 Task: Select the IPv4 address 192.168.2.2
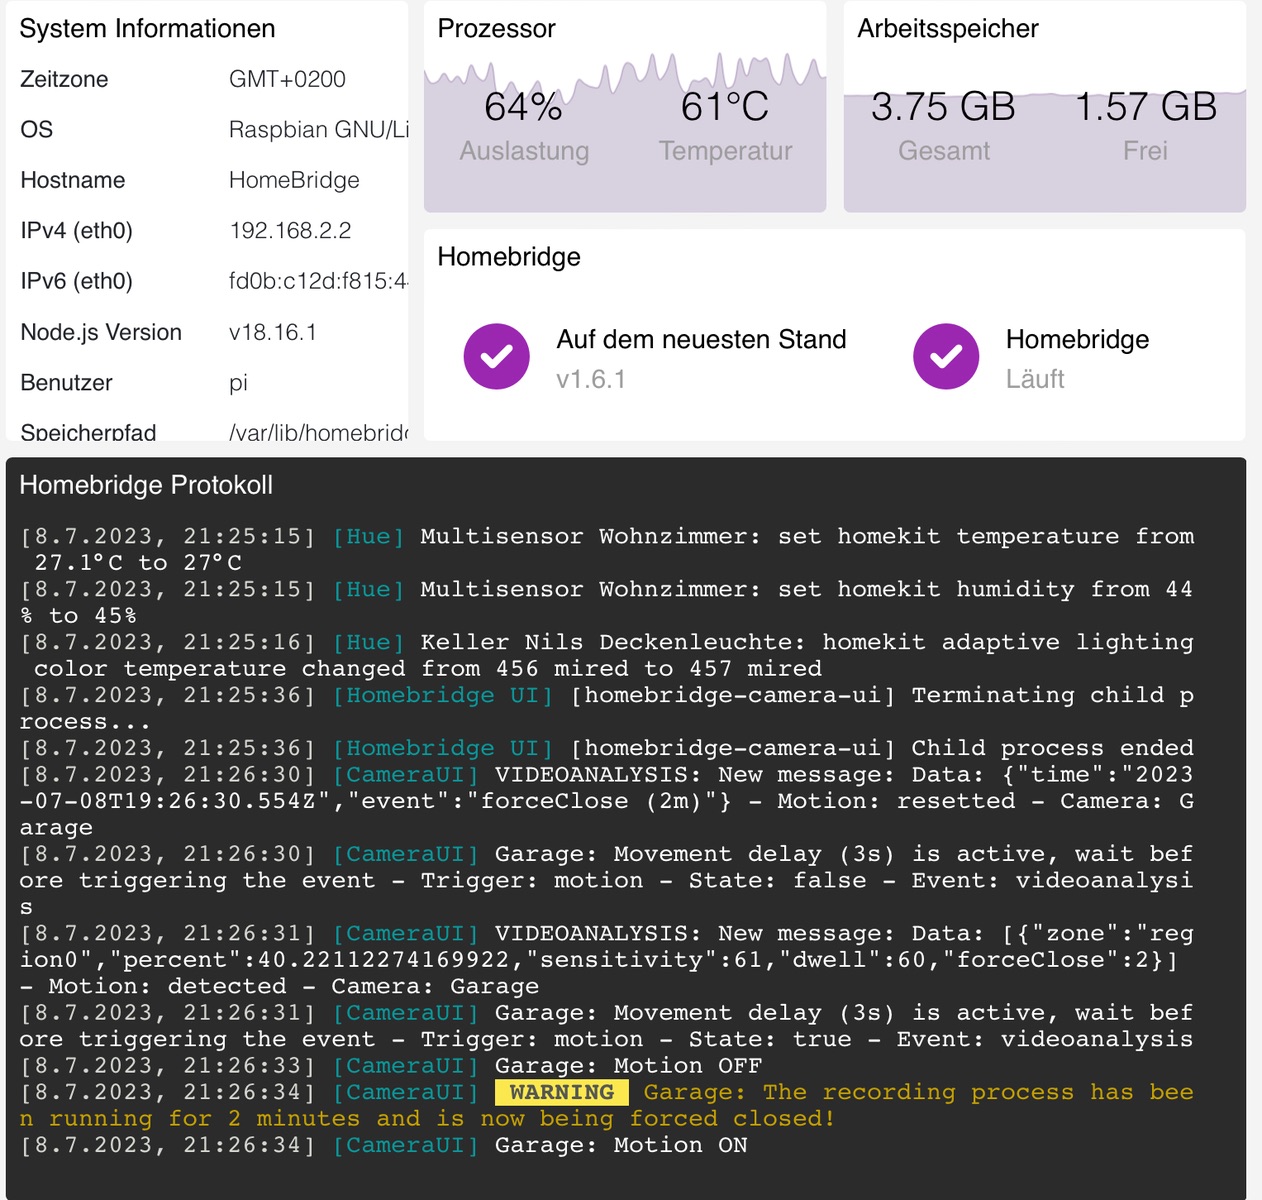(x=290, y=231)
